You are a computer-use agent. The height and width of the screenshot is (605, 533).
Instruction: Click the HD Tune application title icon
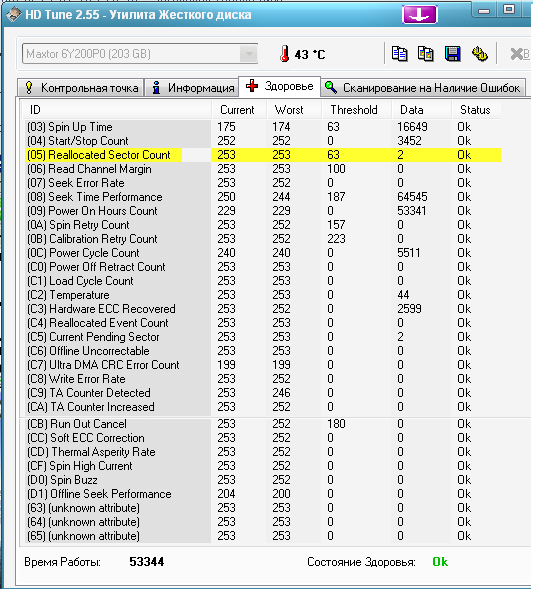tap(14, 15)
